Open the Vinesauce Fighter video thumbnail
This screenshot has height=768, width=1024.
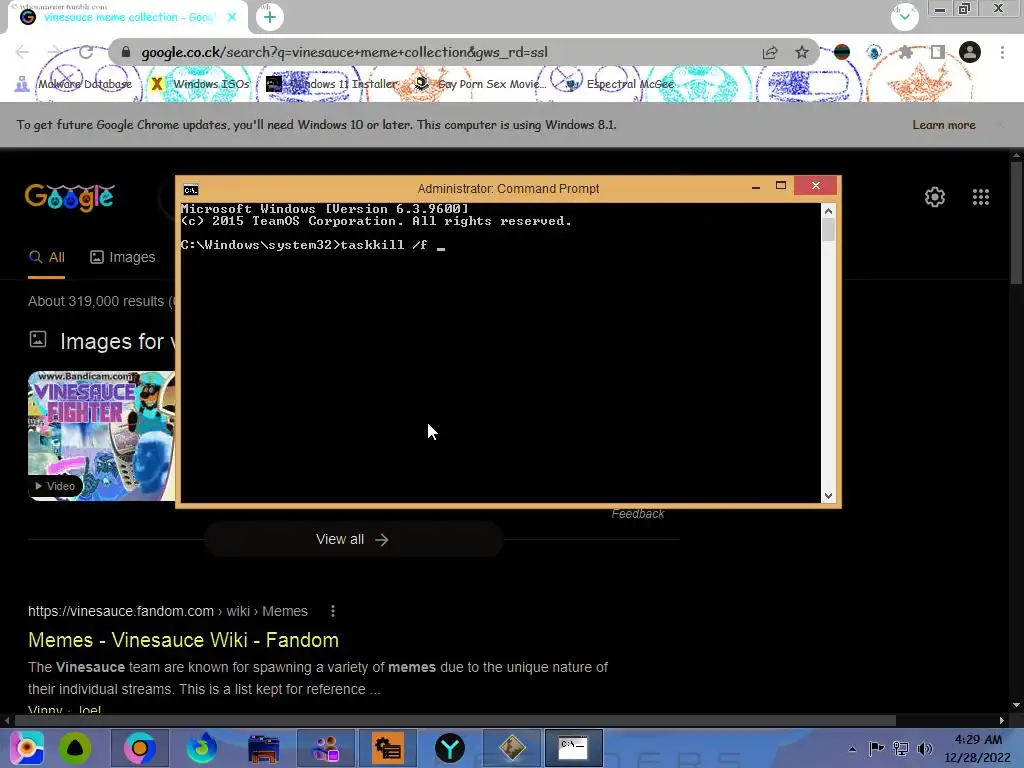101,436
